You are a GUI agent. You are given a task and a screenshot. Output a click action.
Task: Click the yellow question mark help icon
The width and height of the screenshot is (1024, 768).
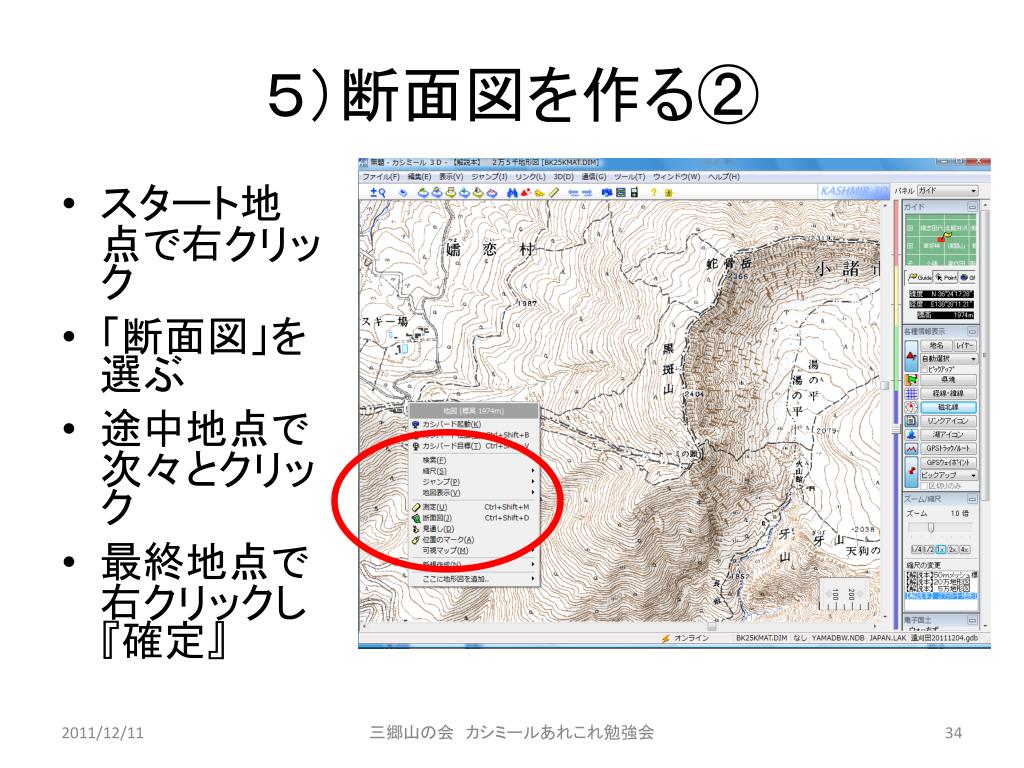pos(653,193)
